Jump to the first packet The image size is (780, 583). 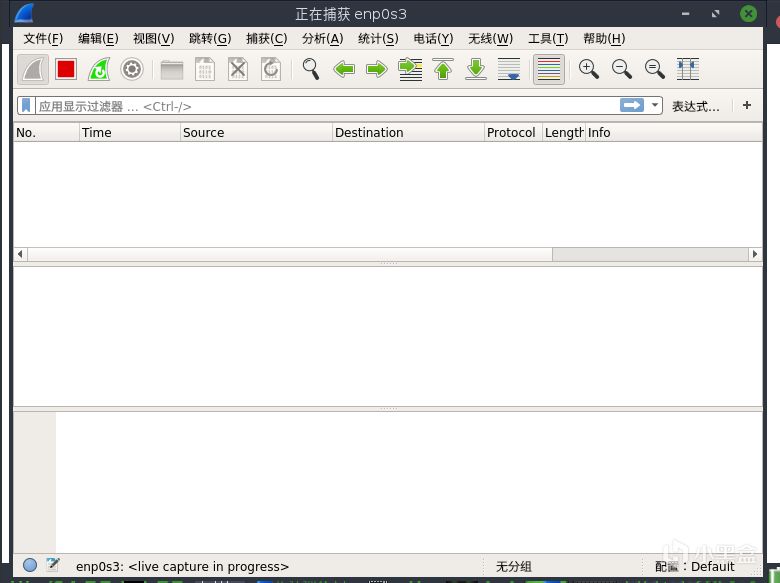(443, 69)
